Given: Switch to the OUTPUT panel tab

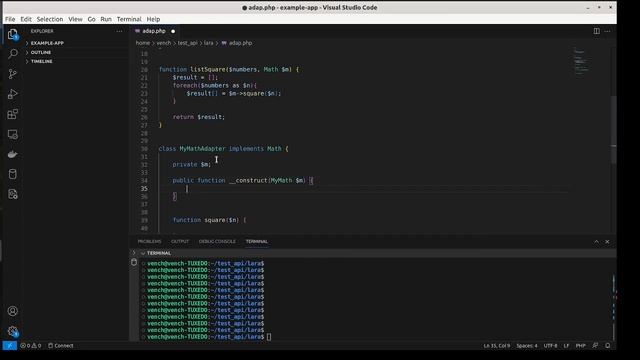Looking at the screenshot, I should (180, 242).
